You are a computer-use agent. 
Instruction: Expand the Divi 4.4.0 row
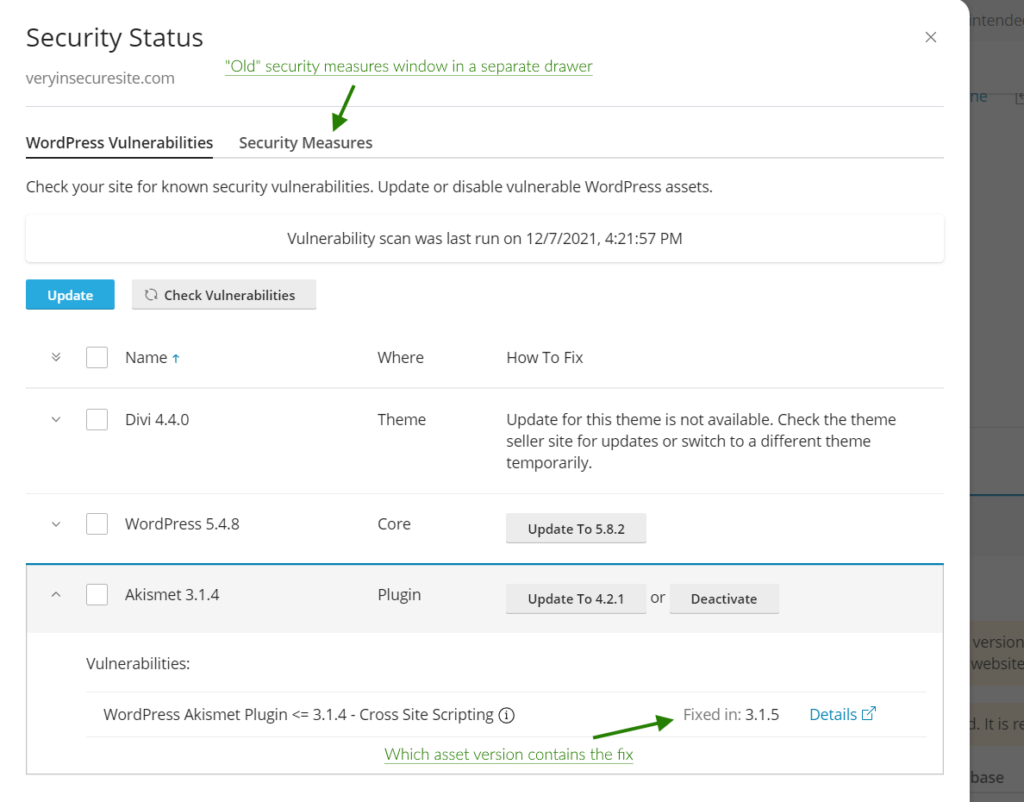click(56, 419)
